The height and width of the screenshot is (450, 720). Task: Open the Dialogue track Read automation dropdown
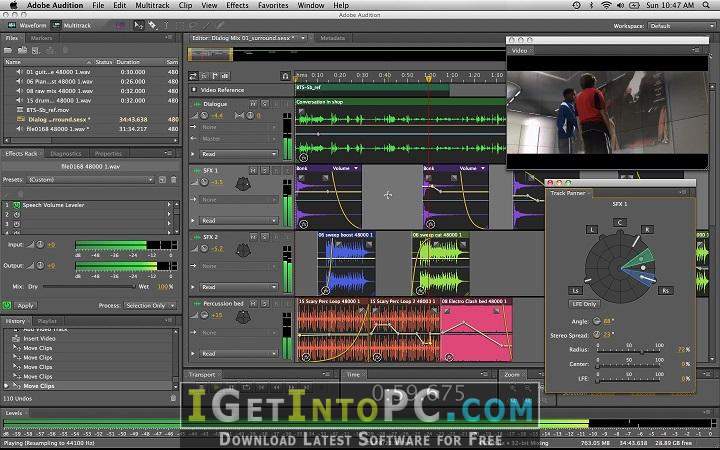[x=238, y=154]
